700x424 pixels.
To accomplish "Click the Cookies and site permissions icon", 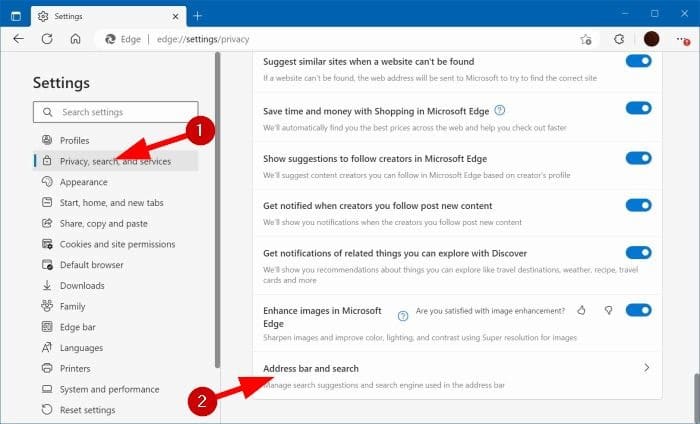I will (47, 244).
